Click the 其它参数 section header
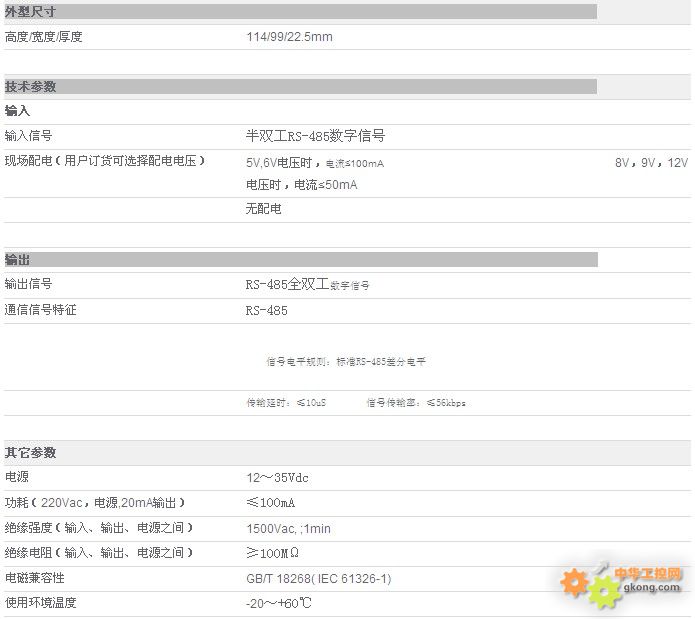The width and height of the screenshot is (695, 619). [x=31, y=453]
